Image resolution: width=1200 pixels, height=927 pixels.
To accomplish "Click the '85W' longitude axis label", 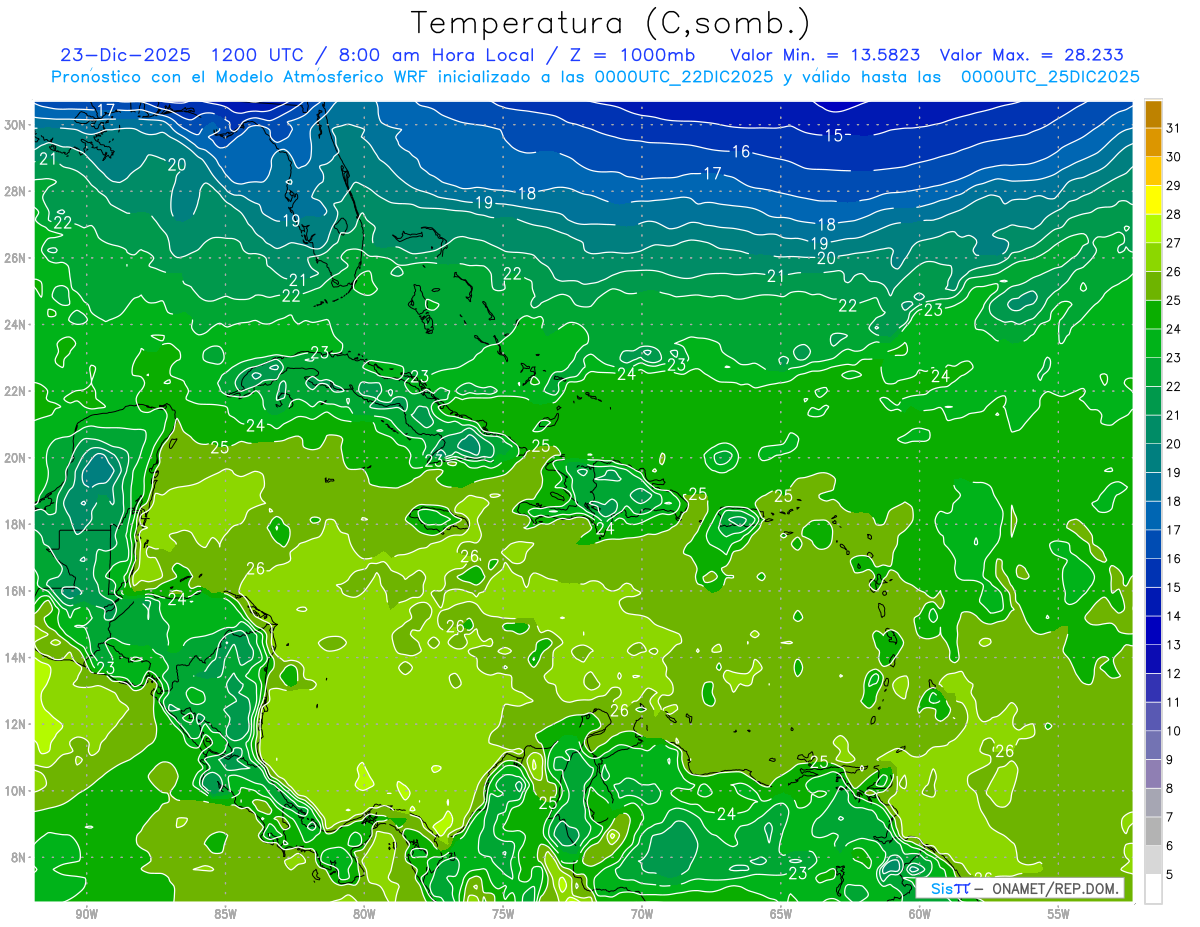I will tap(226, 914).
